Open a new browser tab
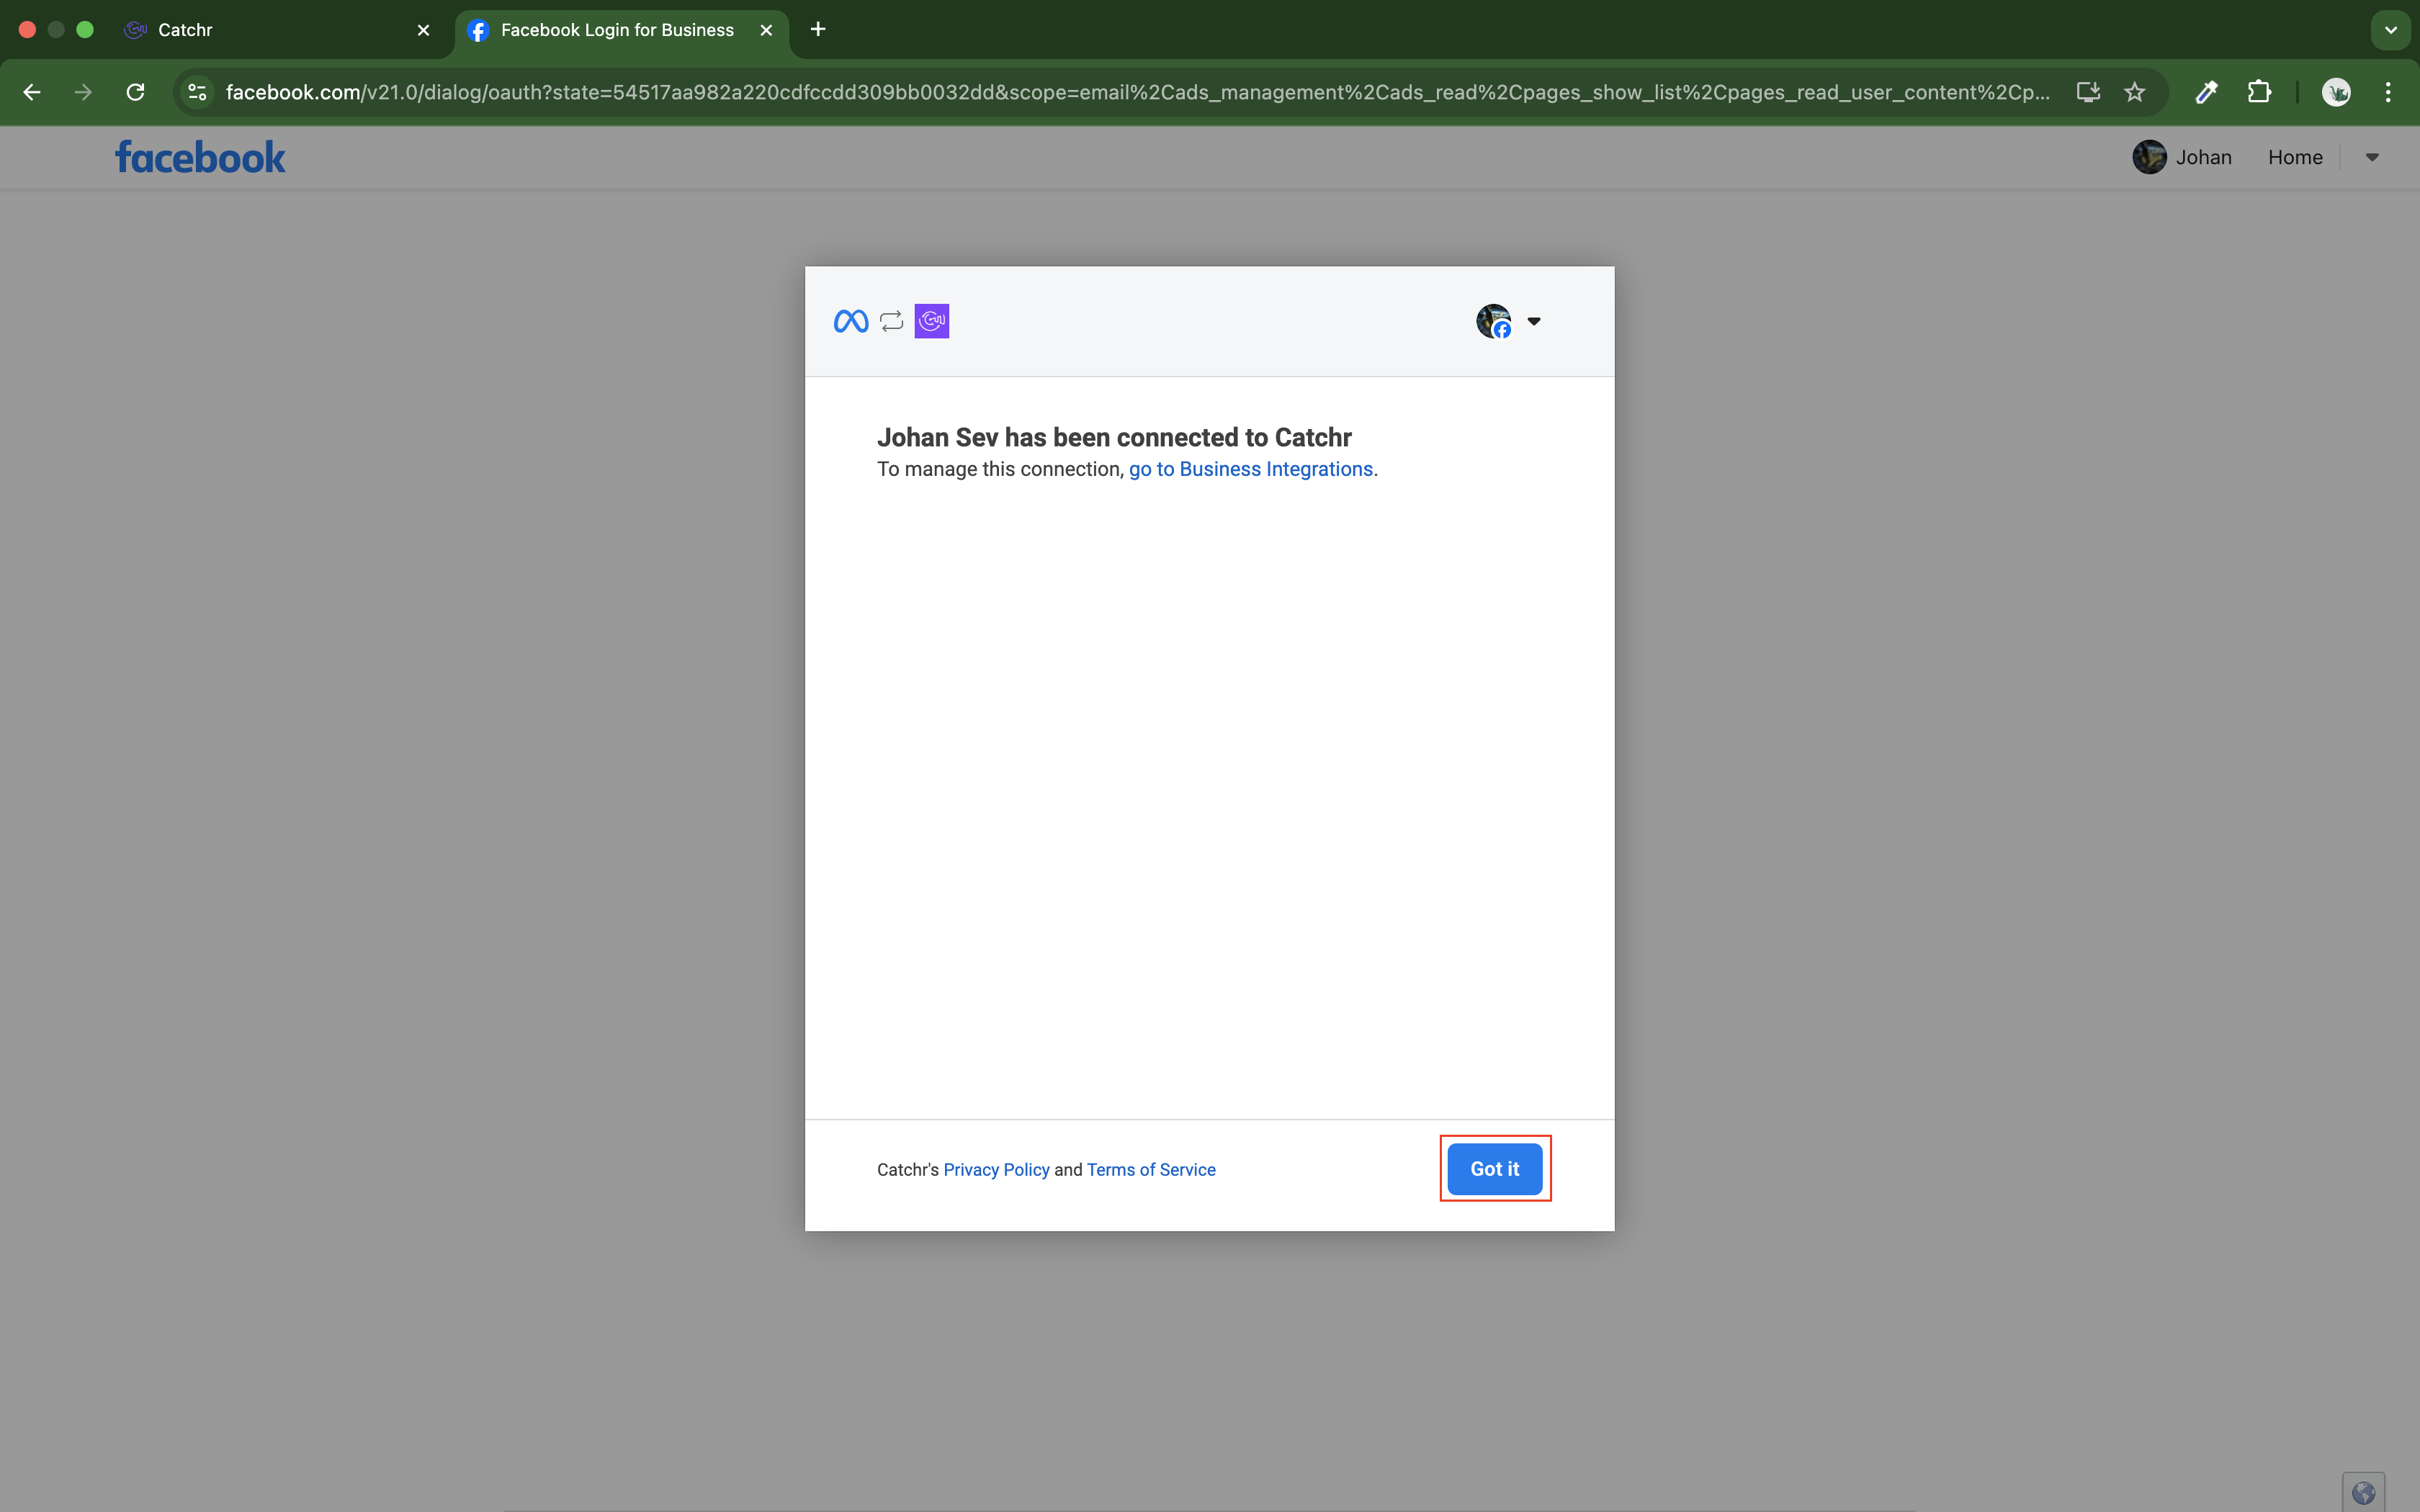 pos(818,30)
